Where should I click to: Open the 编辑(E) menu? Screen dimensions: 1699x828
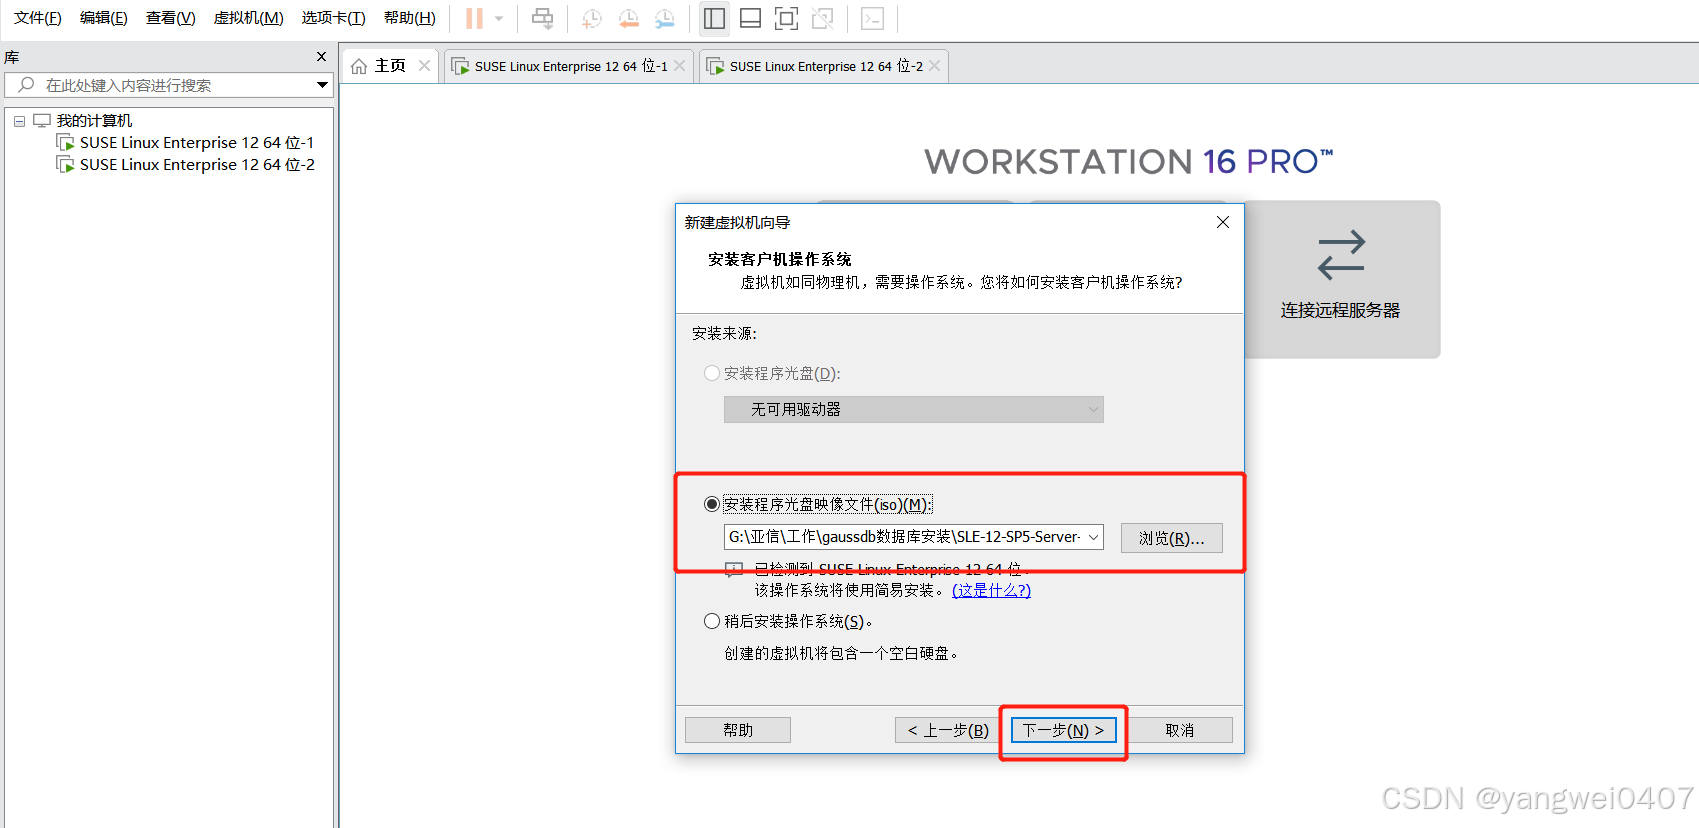tap(104, 18)
